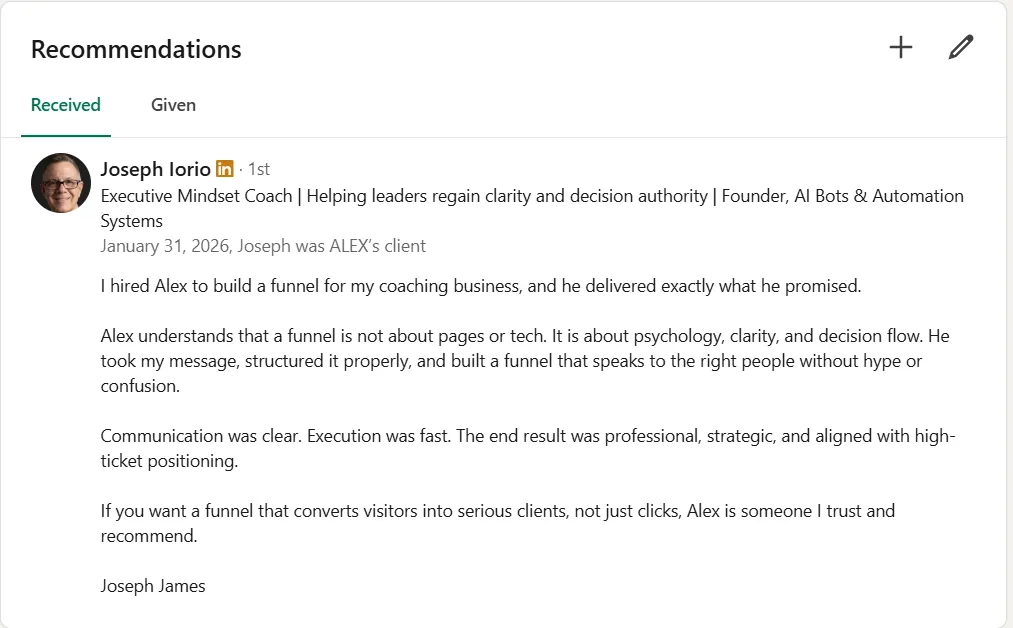Click the pencil edit icon for Recommendations

(960, 47)
